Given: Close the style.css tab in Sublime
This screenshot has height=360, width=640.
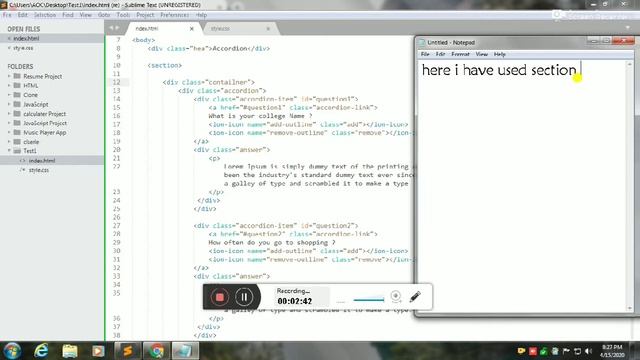Looking at the screenshot, I should [268, 29].
